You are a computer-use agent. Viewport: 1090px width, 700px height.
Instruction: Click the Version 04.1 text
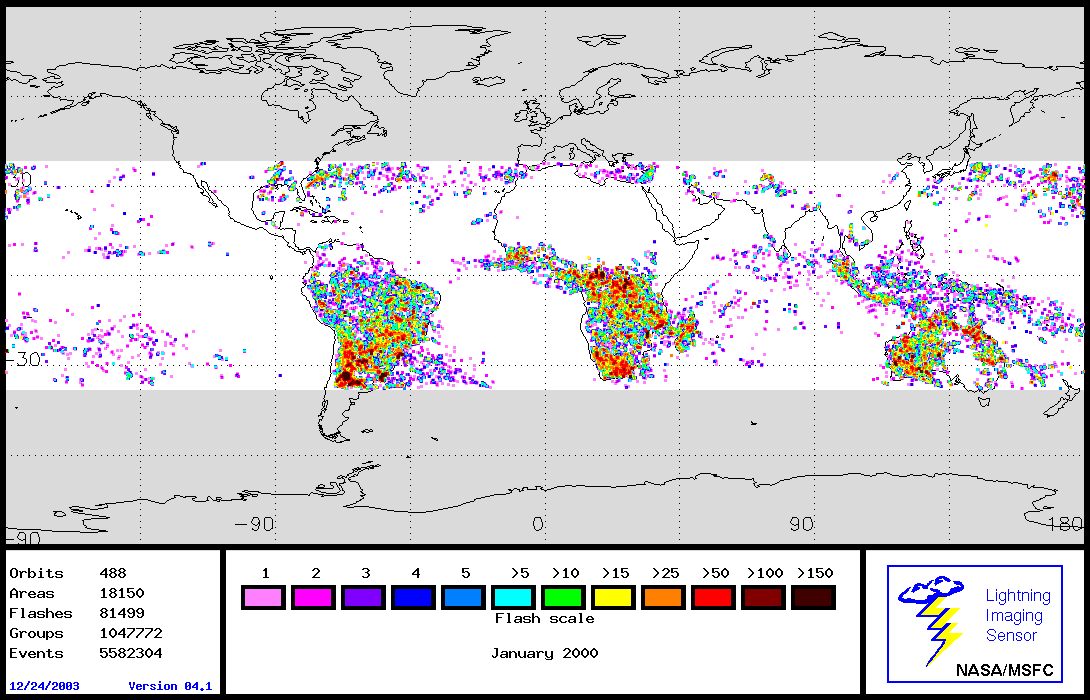point(170,686)
